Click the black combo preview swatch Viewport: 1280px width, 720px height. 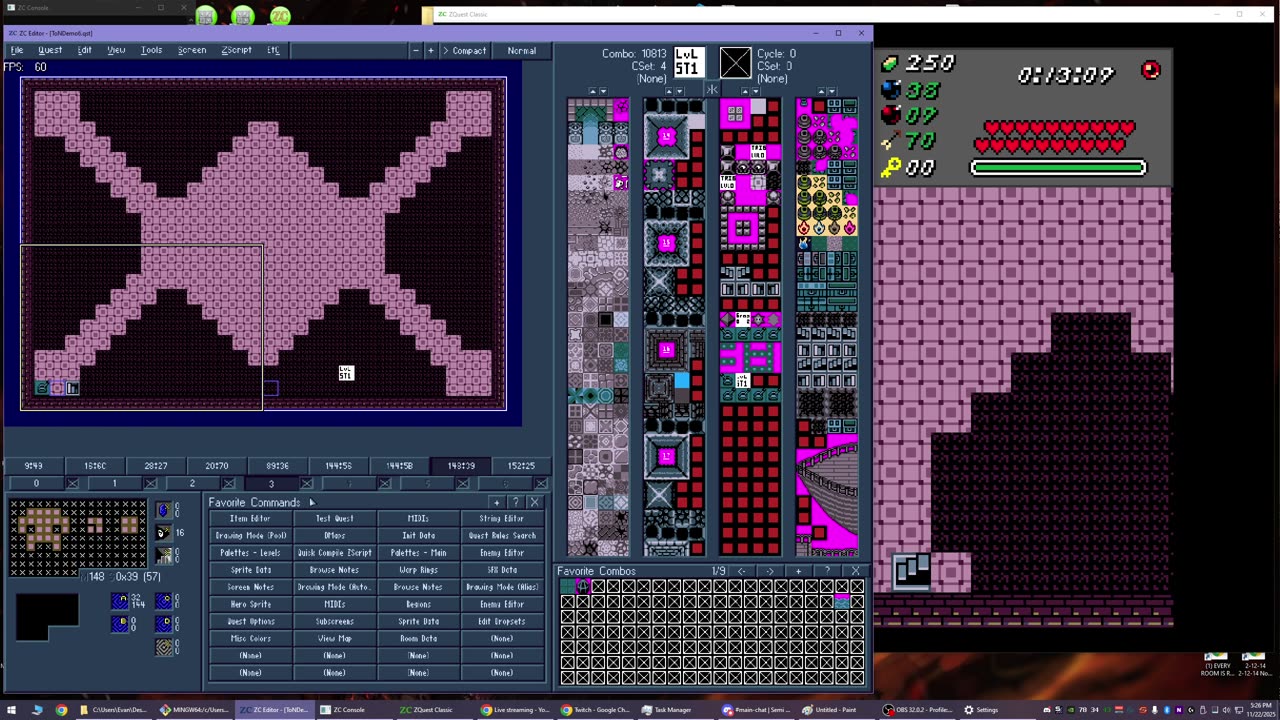[47, 617]
